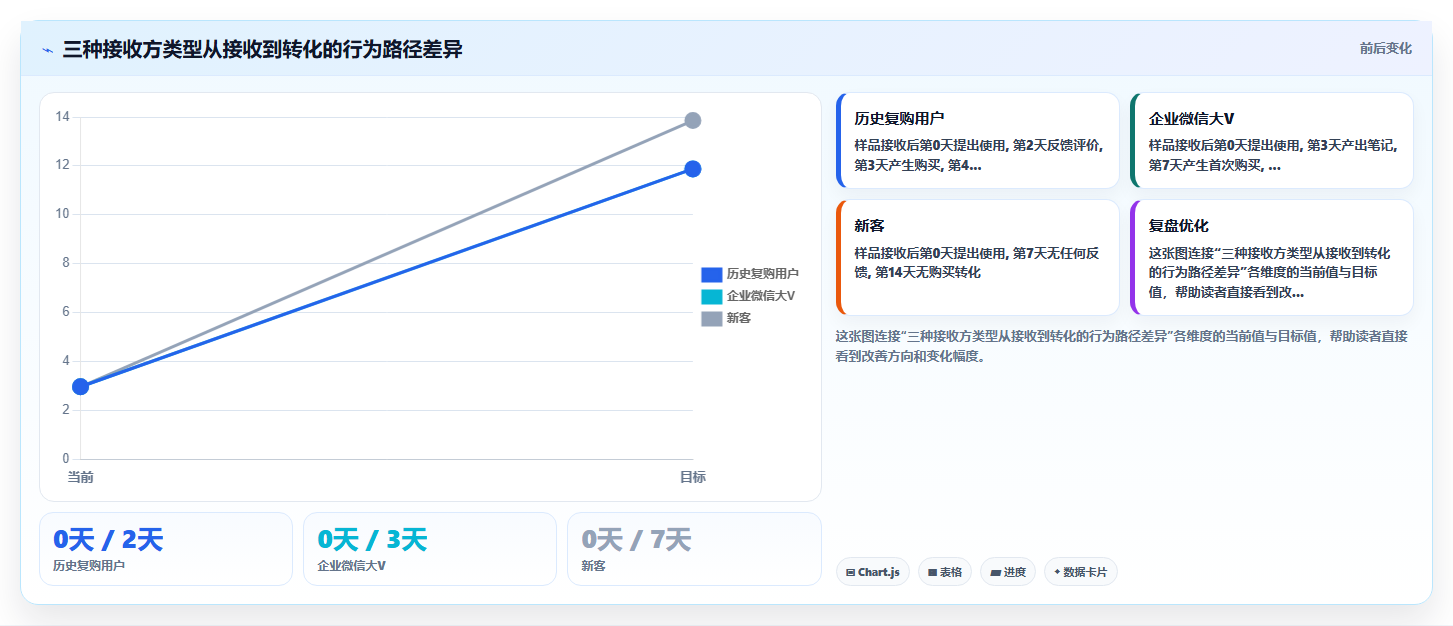Open the 新客 description card
Image resolution: width=1453 pixels, height=626 pixels.
click(977, 258)
